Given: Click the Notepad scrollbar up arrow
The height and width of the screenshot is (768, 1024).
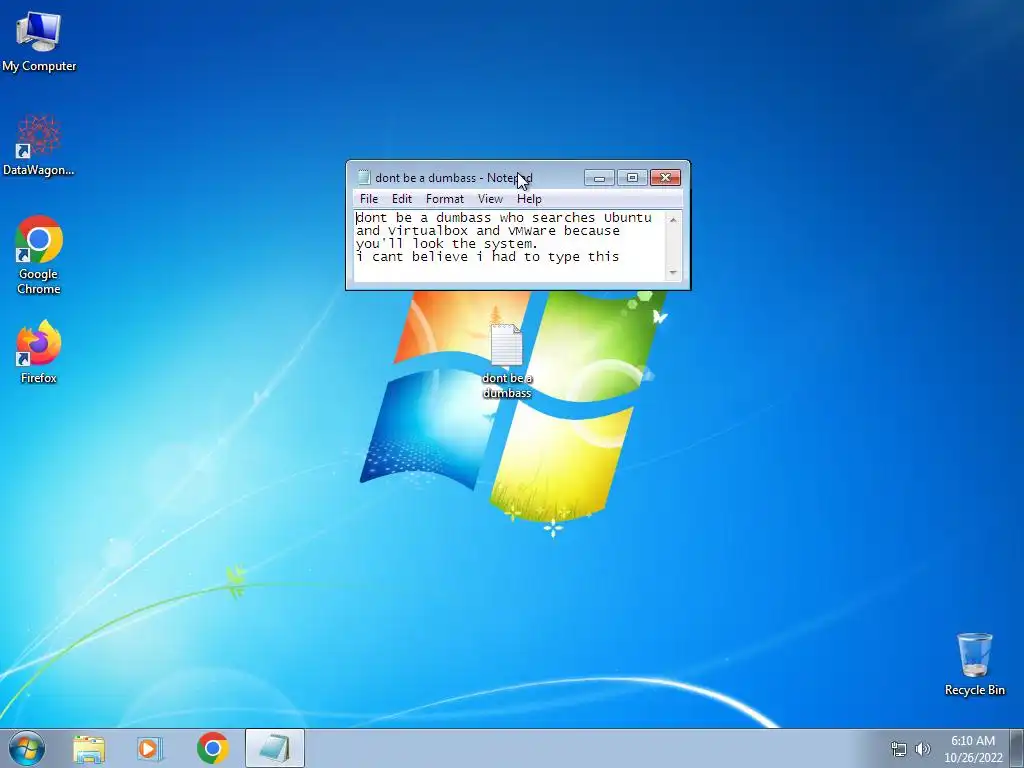Looking at the screenshot, I should (x=673, y=220).
